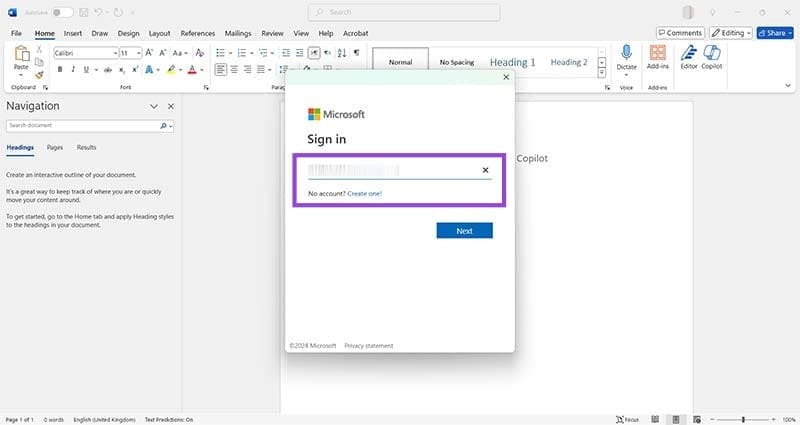Image resolution: width=800 pixels, height=425 pixels.
Task: Toggle Show/Hide paragraph marks
Action: (x=357, y=53)
